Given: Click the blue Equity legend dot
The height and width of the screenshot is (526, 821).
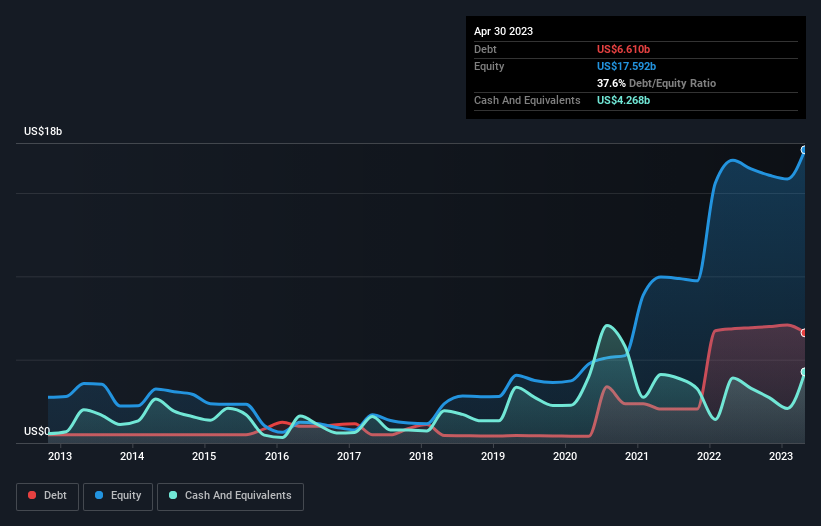Looking at the screenshot, I should click(99, 495).
